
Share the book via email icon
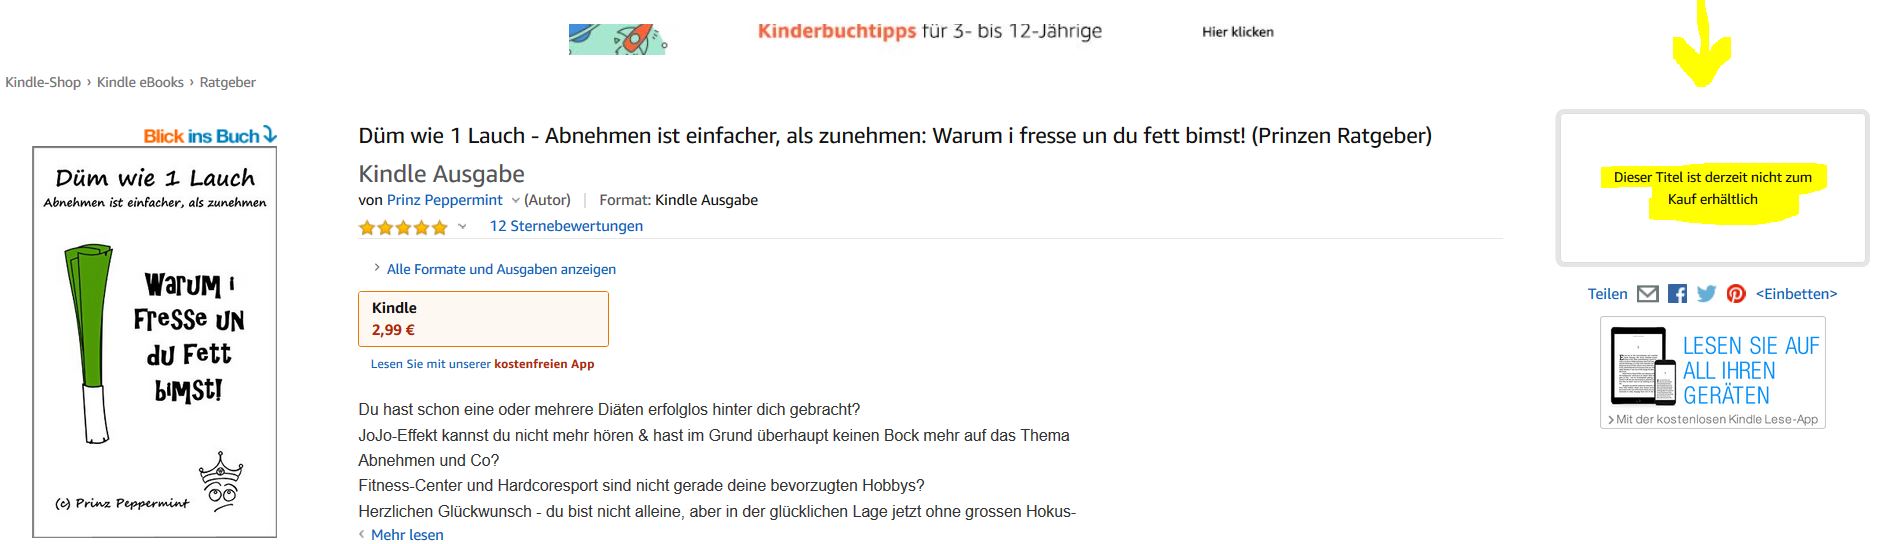point(1647,294)
